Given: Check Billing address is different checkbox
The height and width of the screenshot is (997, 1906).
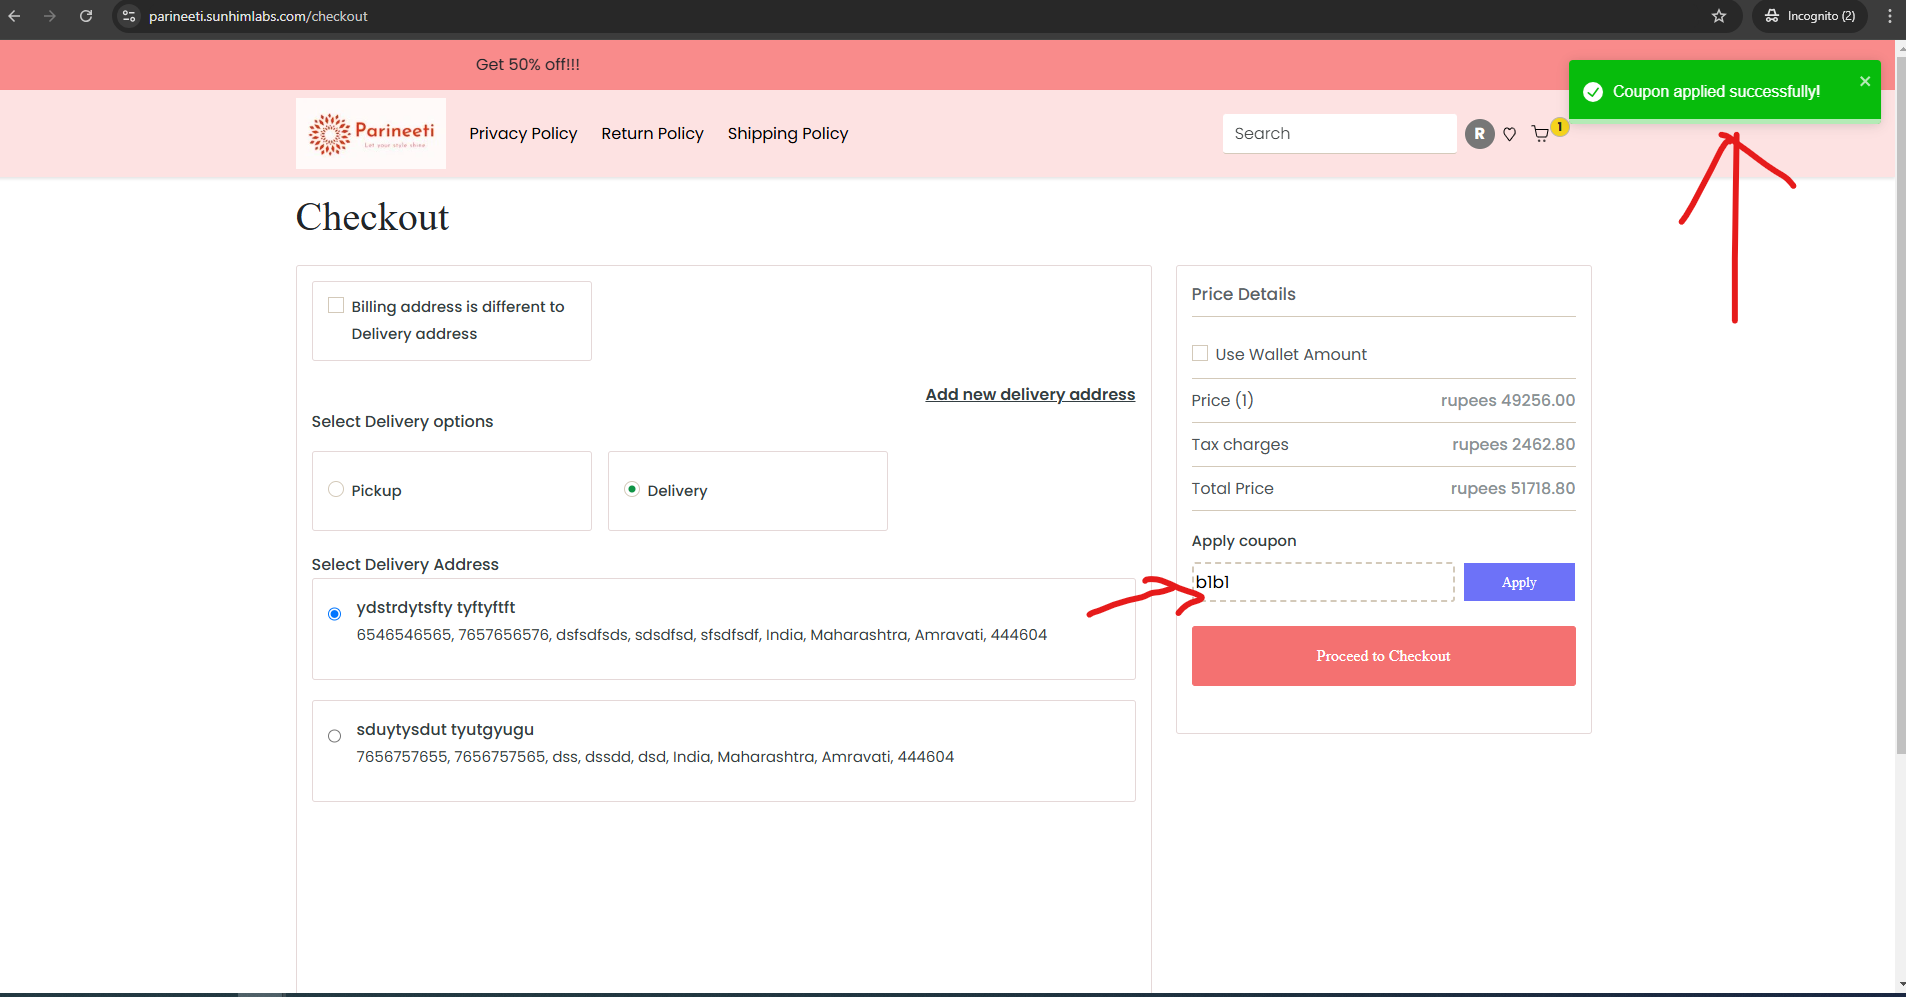Looking at the screenshot, I should tap(336, 306).
